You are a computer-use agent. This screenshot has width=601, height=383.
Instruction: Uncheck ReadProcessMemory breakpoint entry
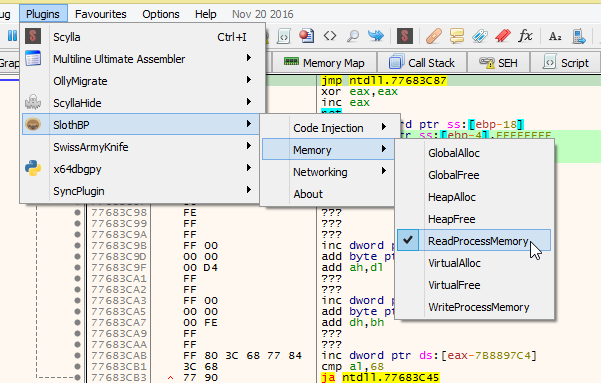point(474,241)
